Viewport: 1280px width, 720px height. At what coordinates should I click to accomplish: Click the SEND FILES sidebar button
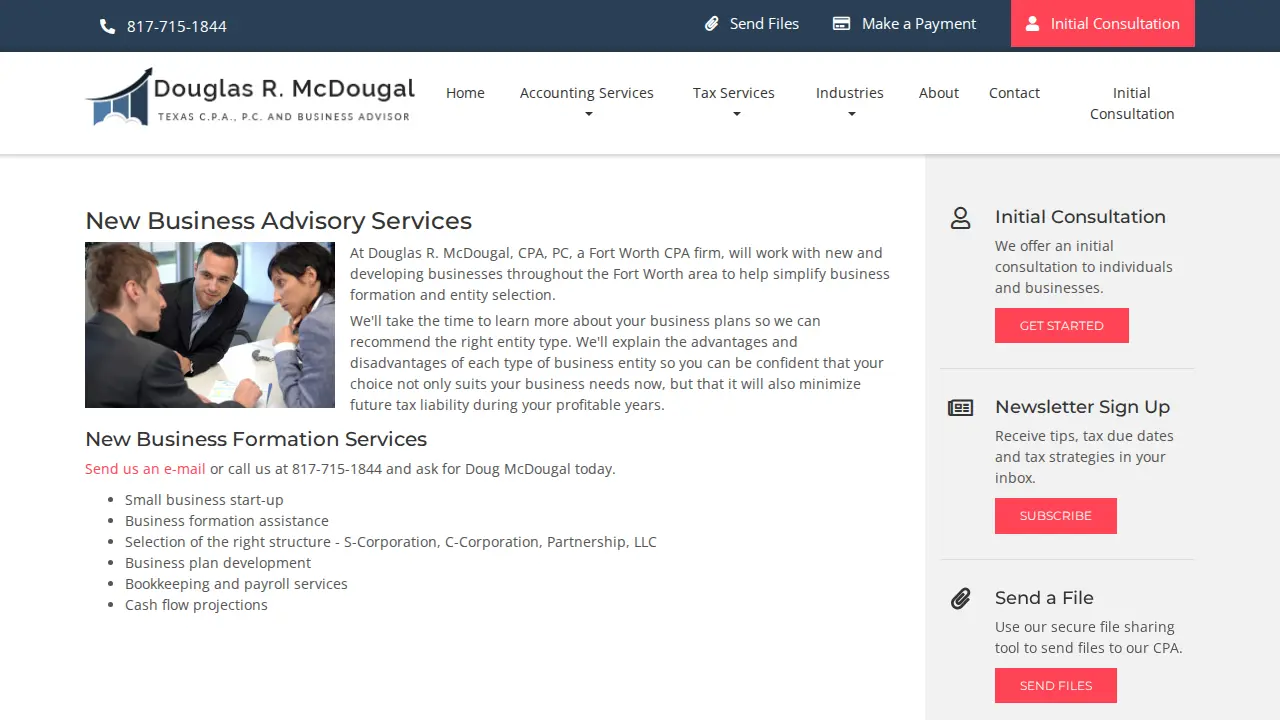1056,686
